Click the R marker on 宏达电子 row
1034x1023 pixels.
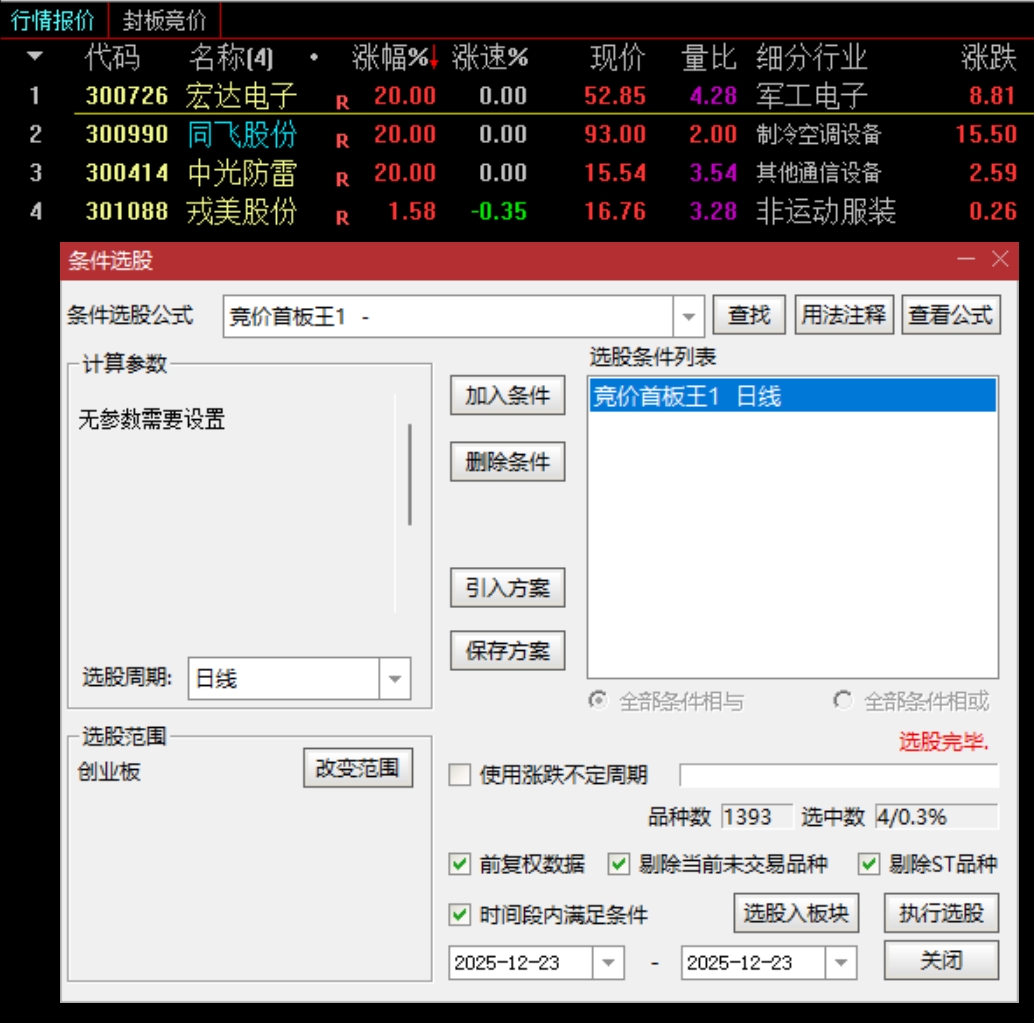pos(342,103)
